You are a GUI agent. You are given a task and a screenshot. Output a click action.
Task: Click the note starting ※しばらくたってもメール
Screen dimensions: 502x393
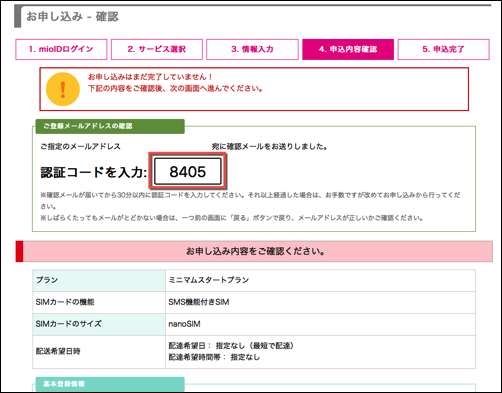232,218
